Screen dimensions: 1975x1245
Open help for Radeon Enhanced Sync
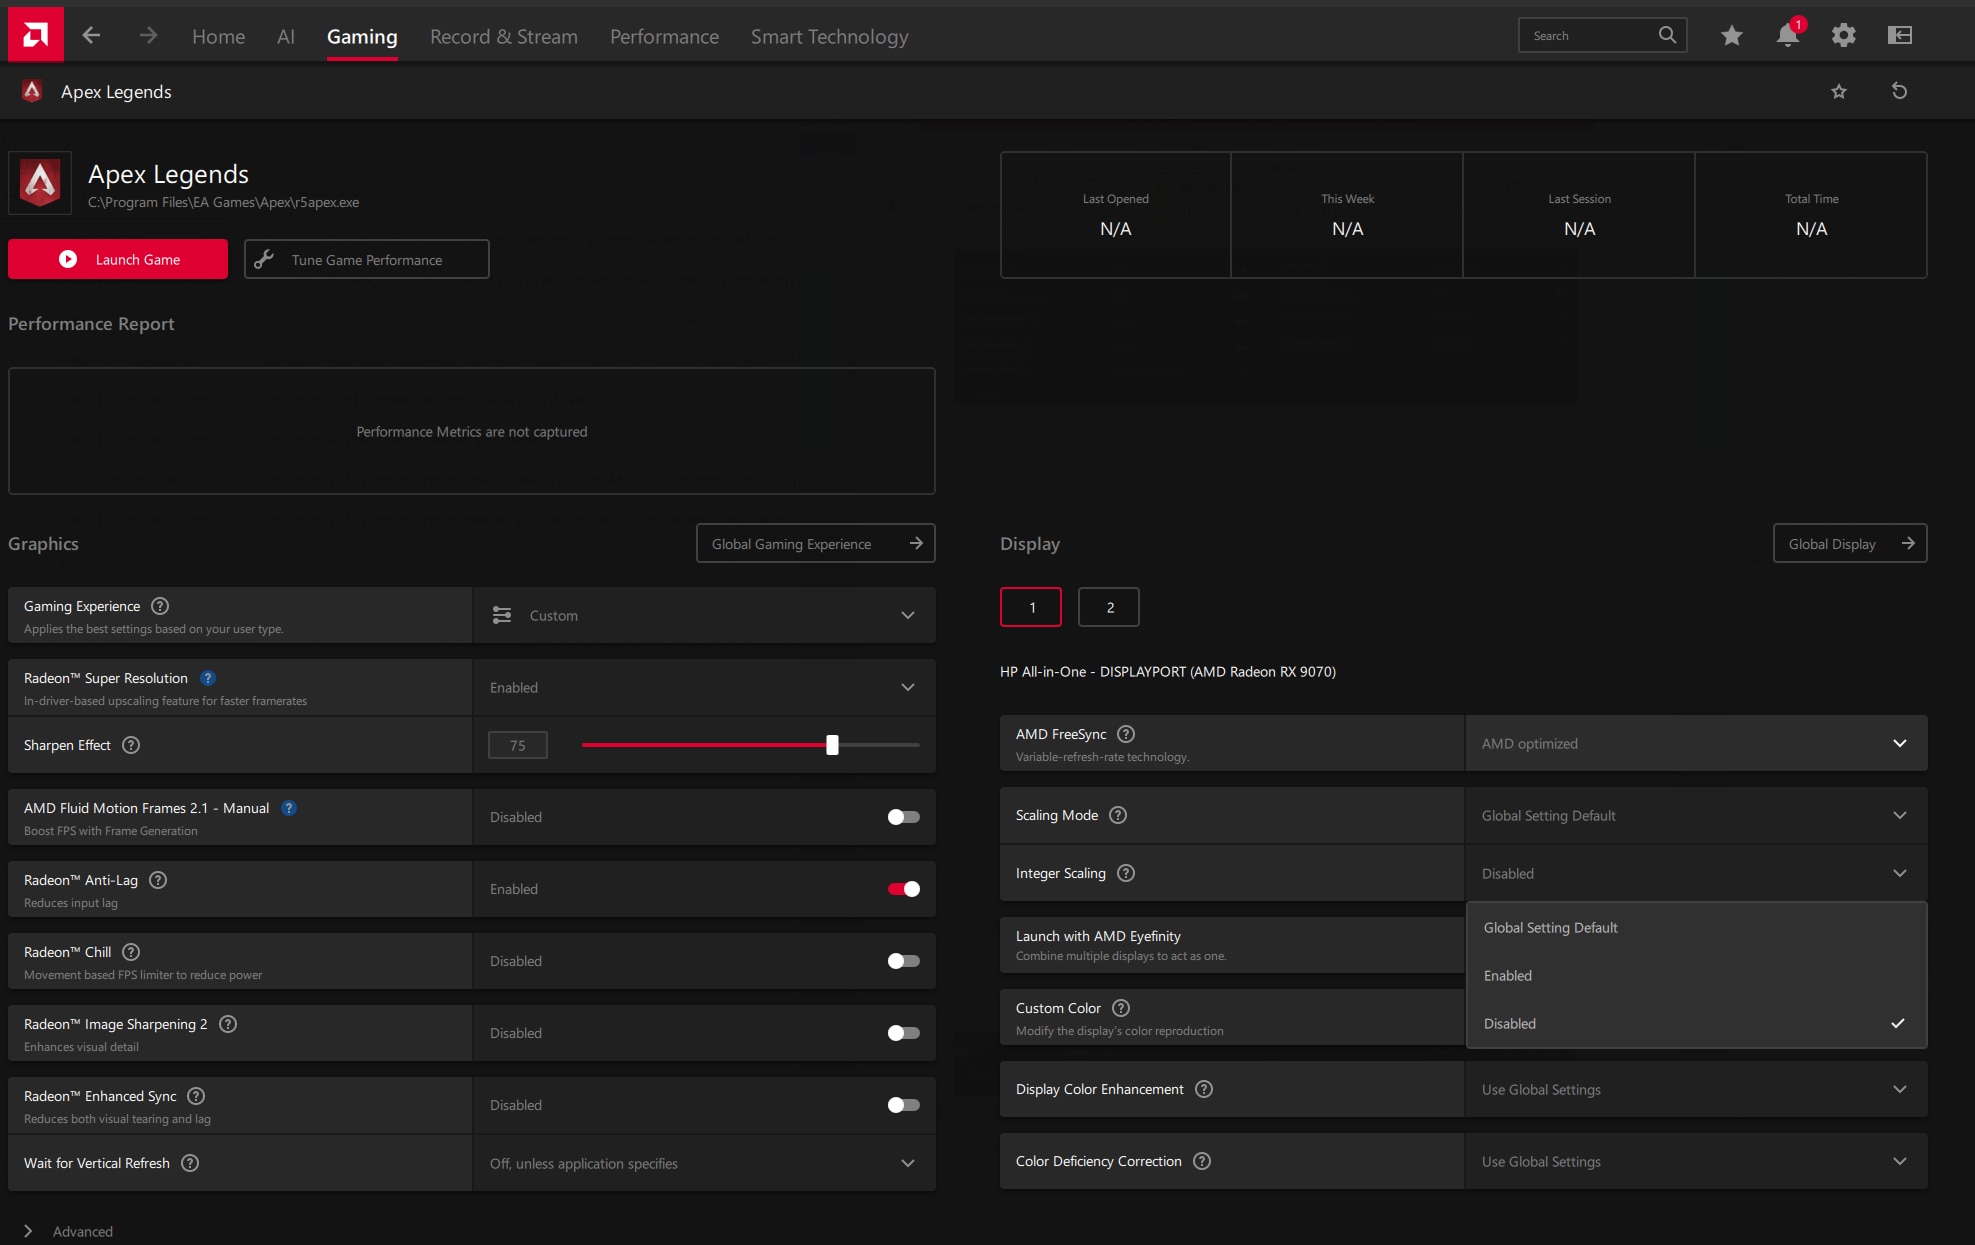pyautogui.click(x=196, y=1096)
